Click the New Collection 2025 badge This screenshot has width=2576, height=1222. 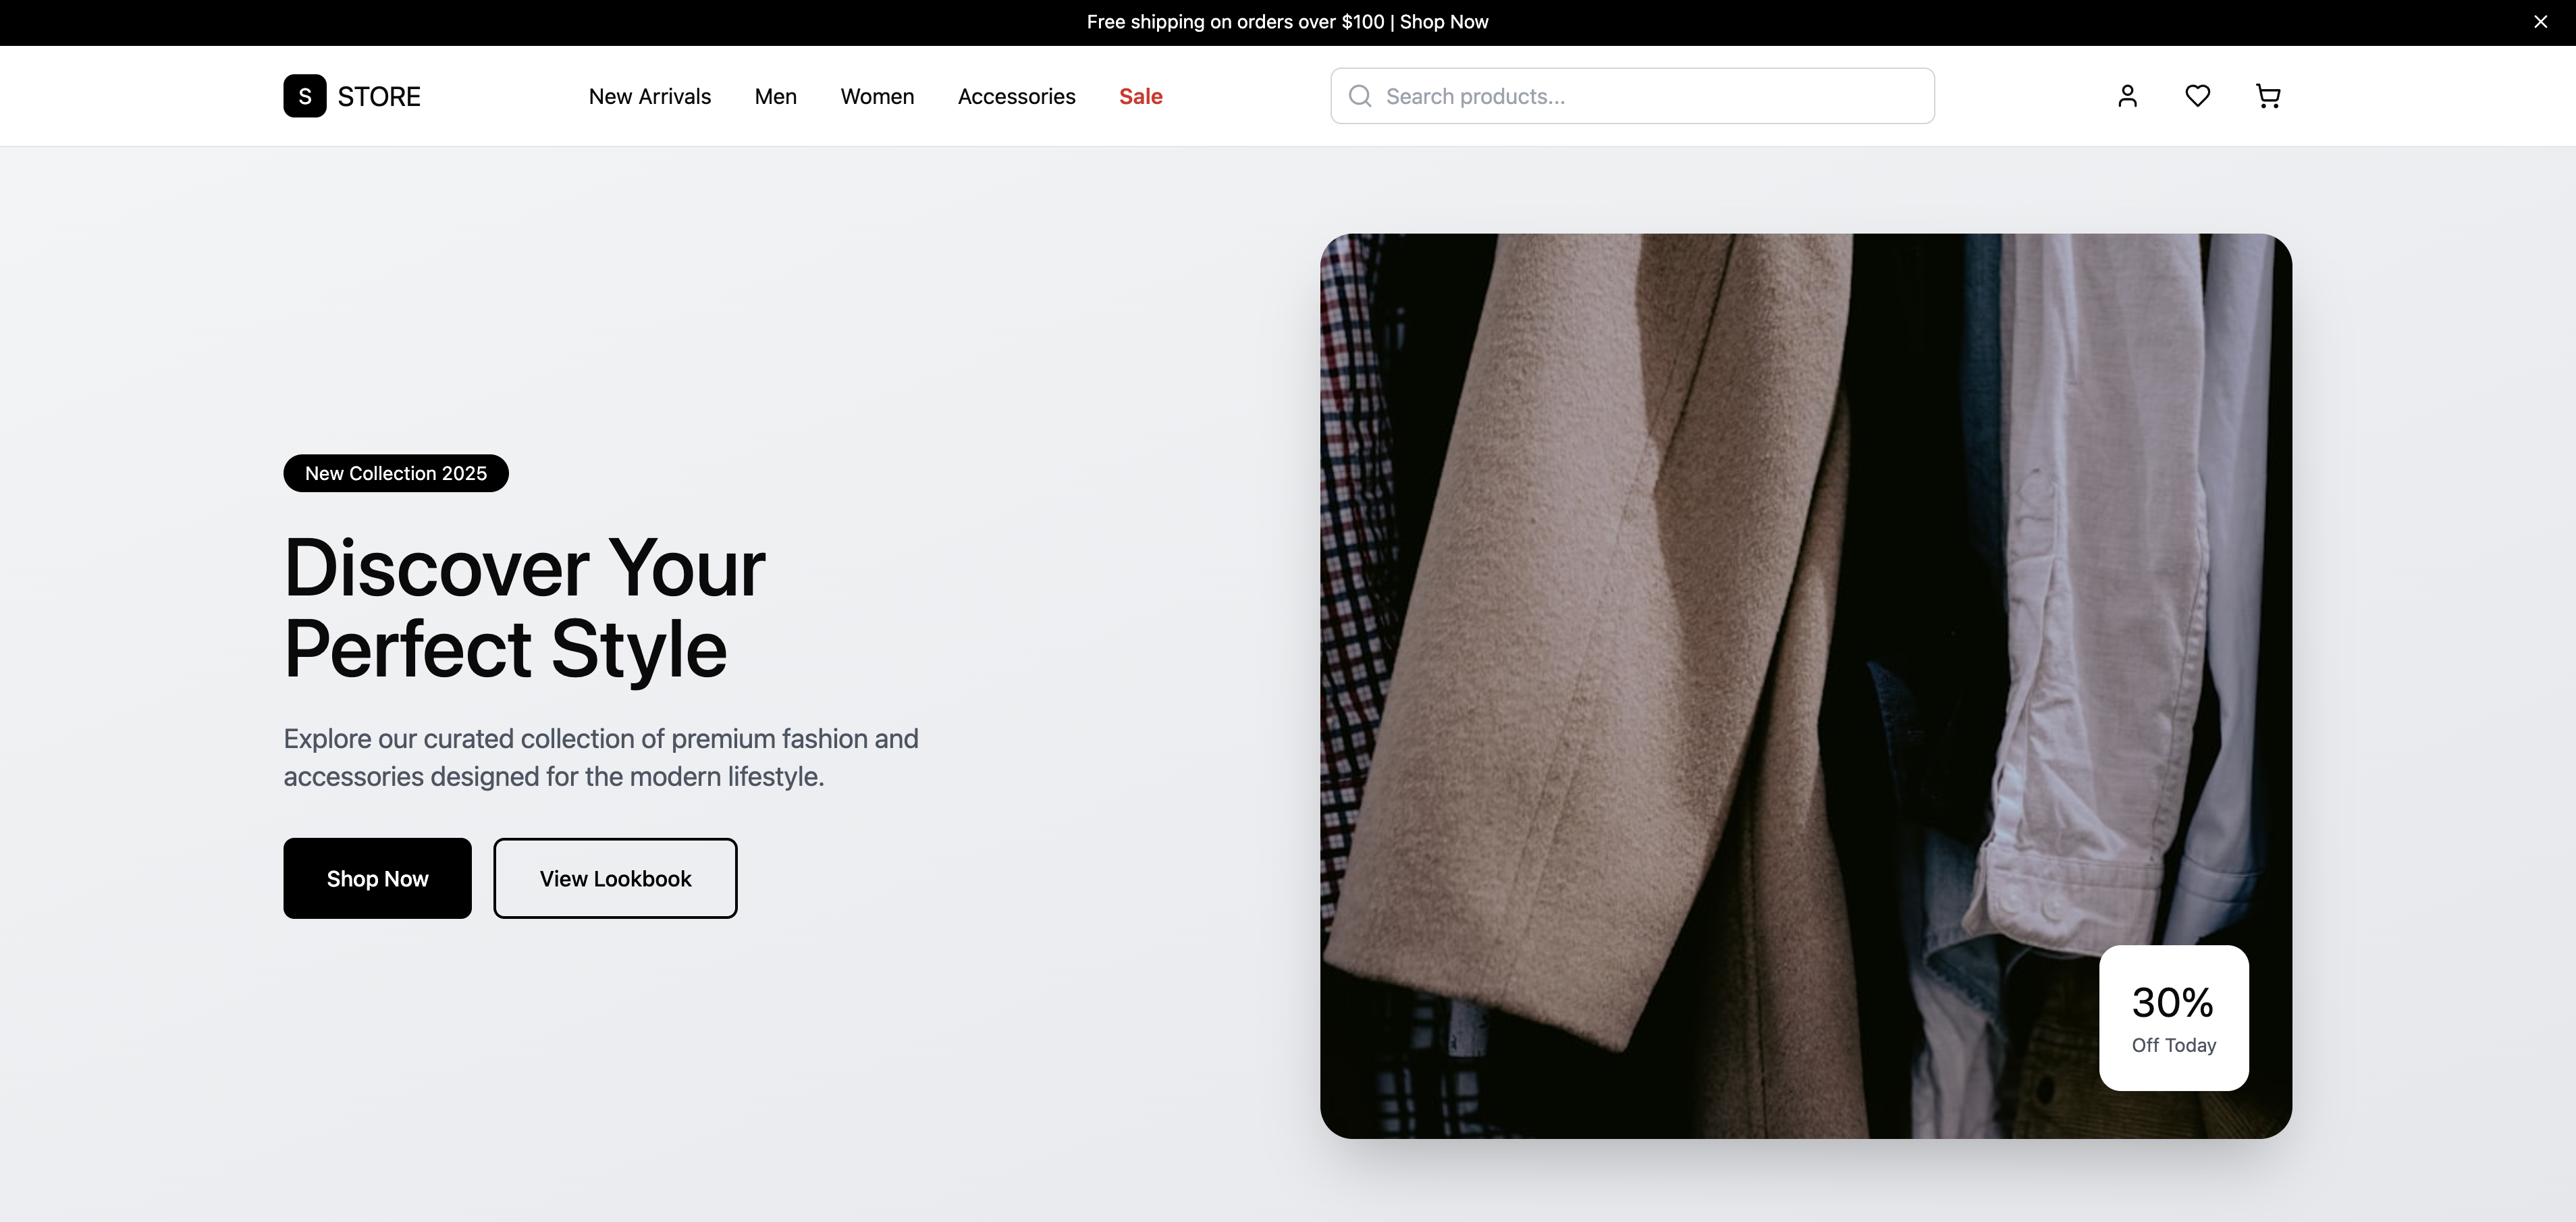click(x=396, y=473)
